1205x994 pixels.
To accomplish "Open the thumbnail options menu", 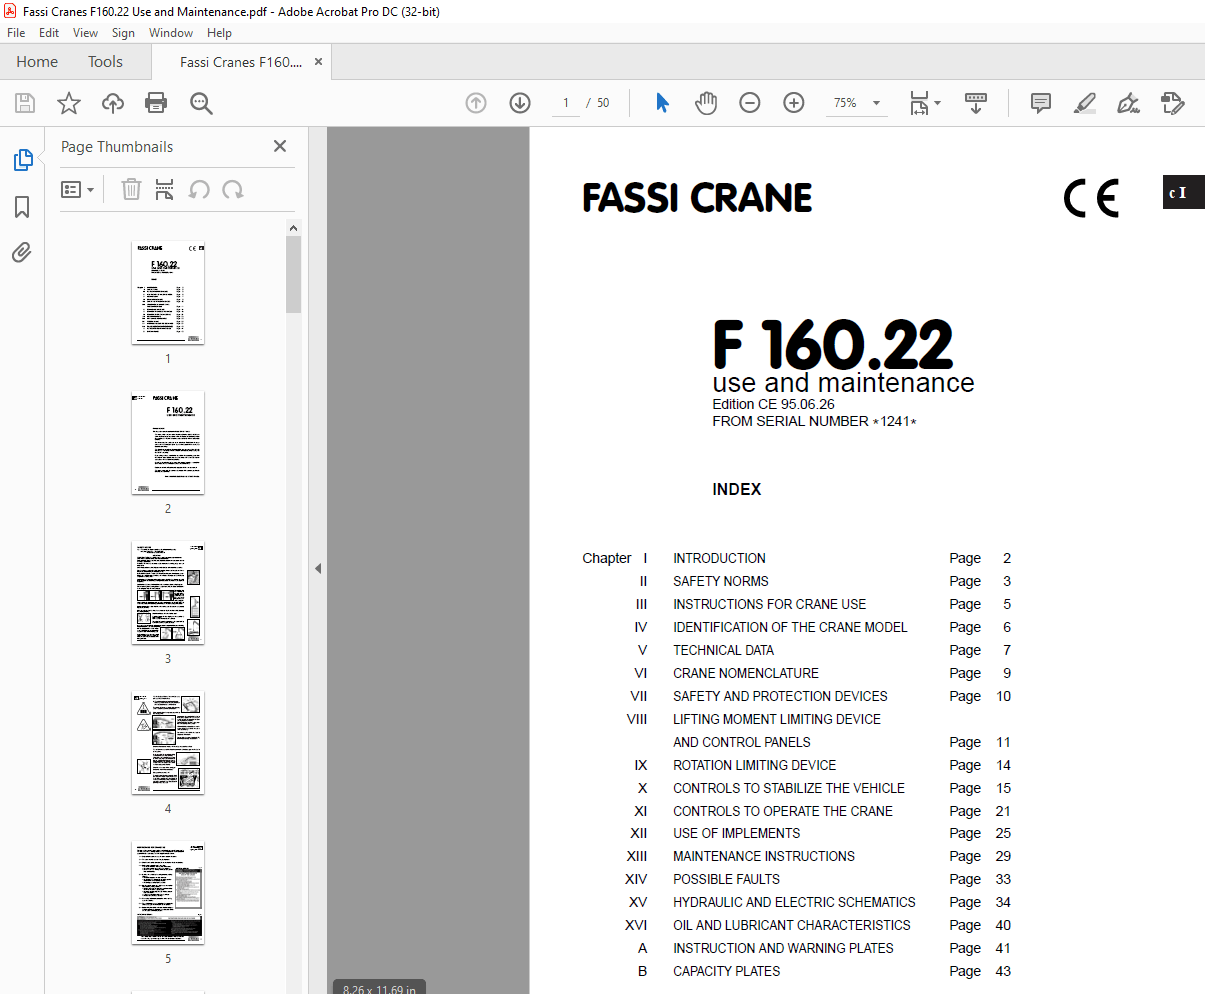I will [78, 189].
